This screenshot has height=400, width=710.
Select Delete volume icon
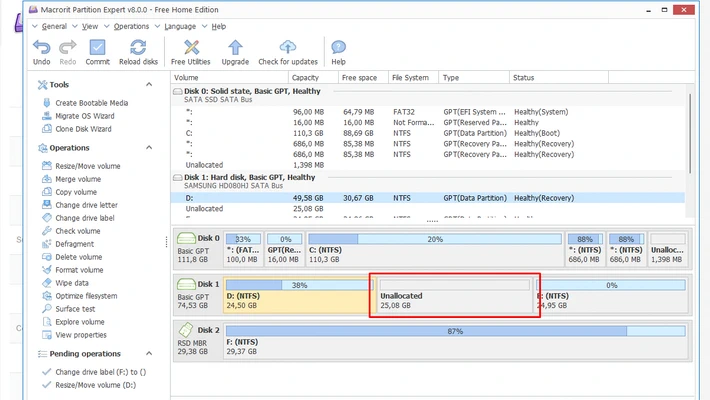[46, 257]
